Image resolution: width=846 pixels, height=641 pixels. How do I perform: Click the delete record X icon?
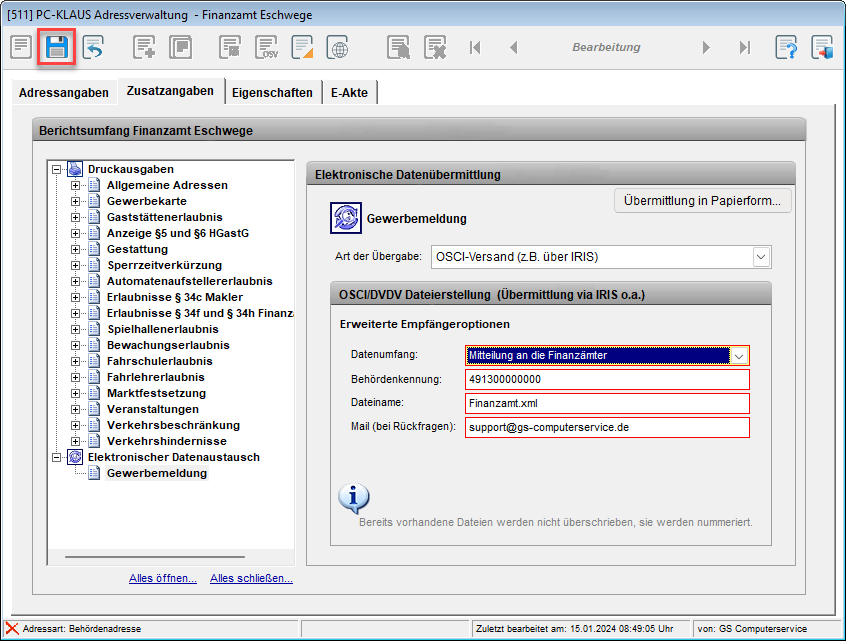point(434,47)
